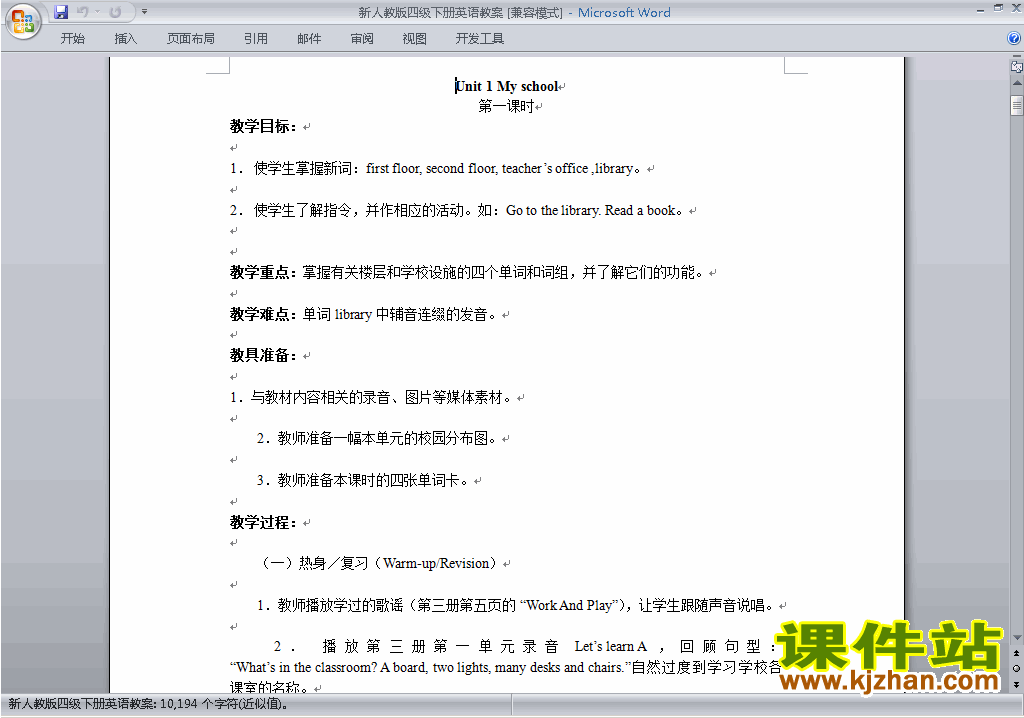The image size is (1024, 718).
Task: Open Select Browse Object round button
Action: (x=1017, y=668)
